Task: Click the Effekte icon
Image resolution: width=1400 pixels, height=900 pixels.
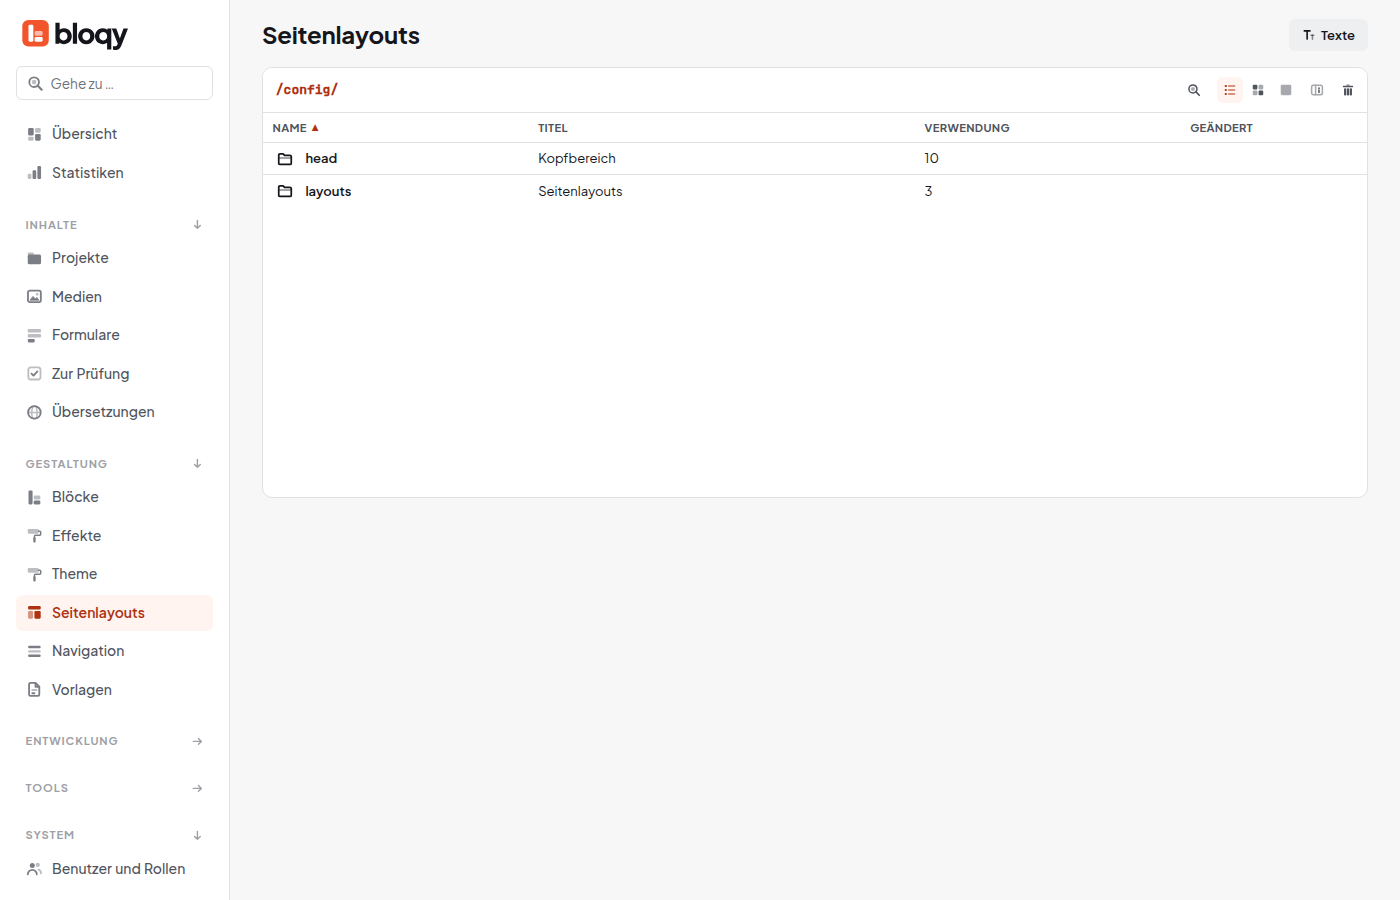Action: 34,536
